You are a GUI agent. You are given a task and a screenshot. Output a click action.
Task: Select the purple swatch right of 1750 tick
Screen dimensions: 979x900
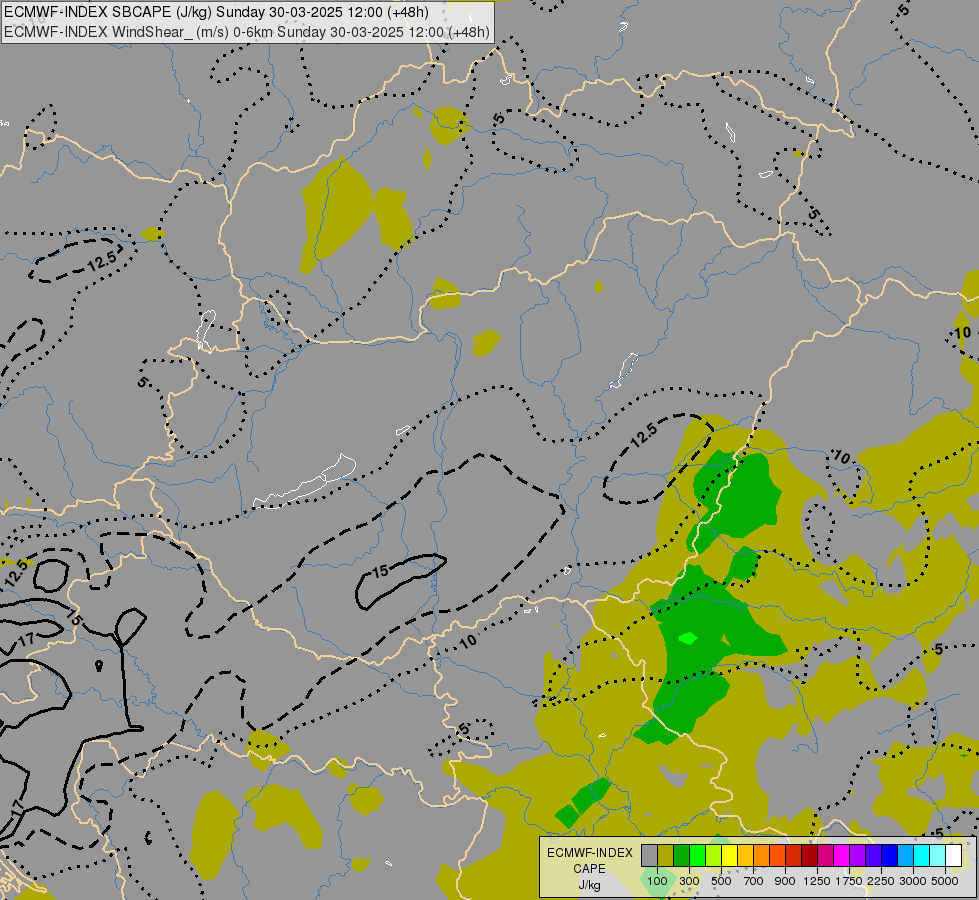858,856
